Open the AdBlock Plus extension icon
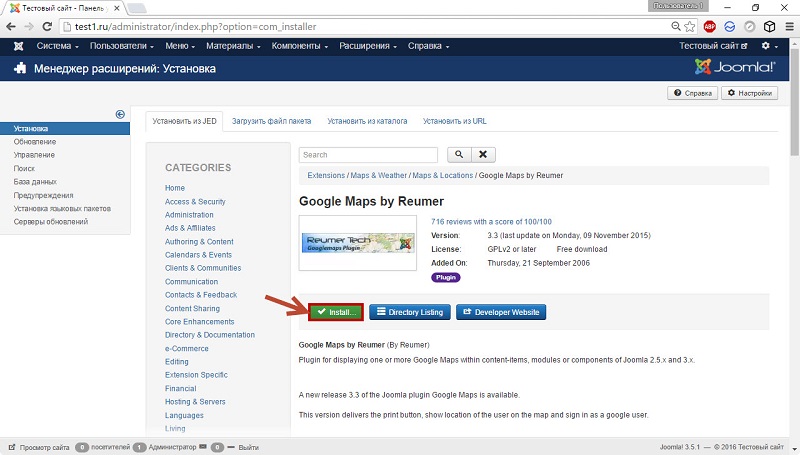The image size is (800, 455). pos(709,27)
